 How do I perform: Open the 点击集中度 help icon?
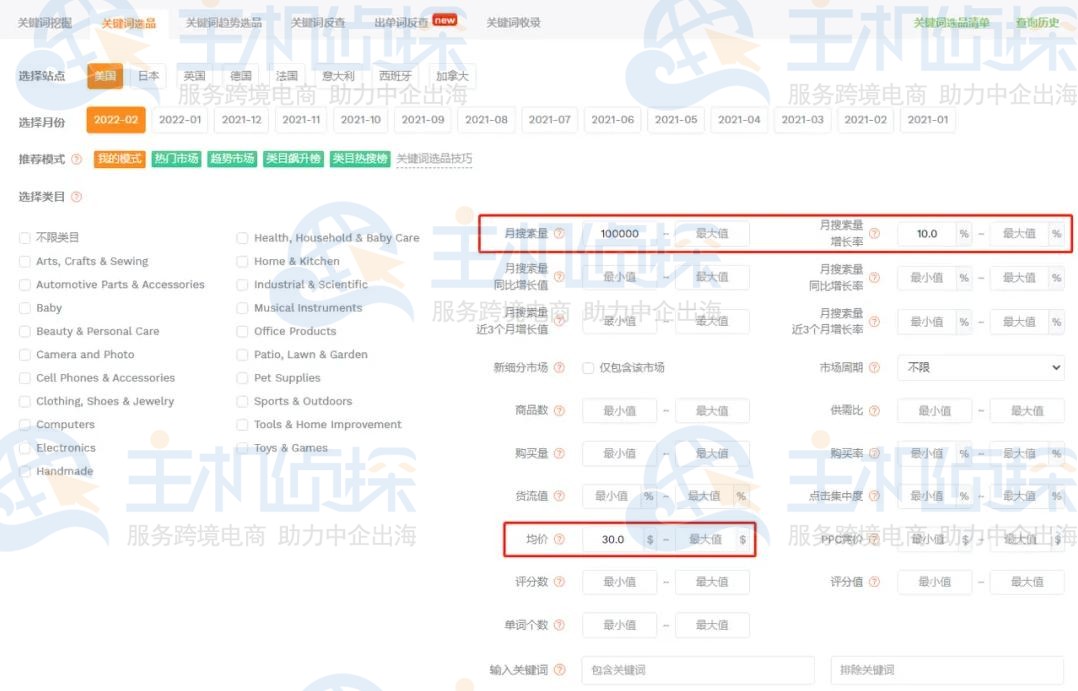pos(874,495)
